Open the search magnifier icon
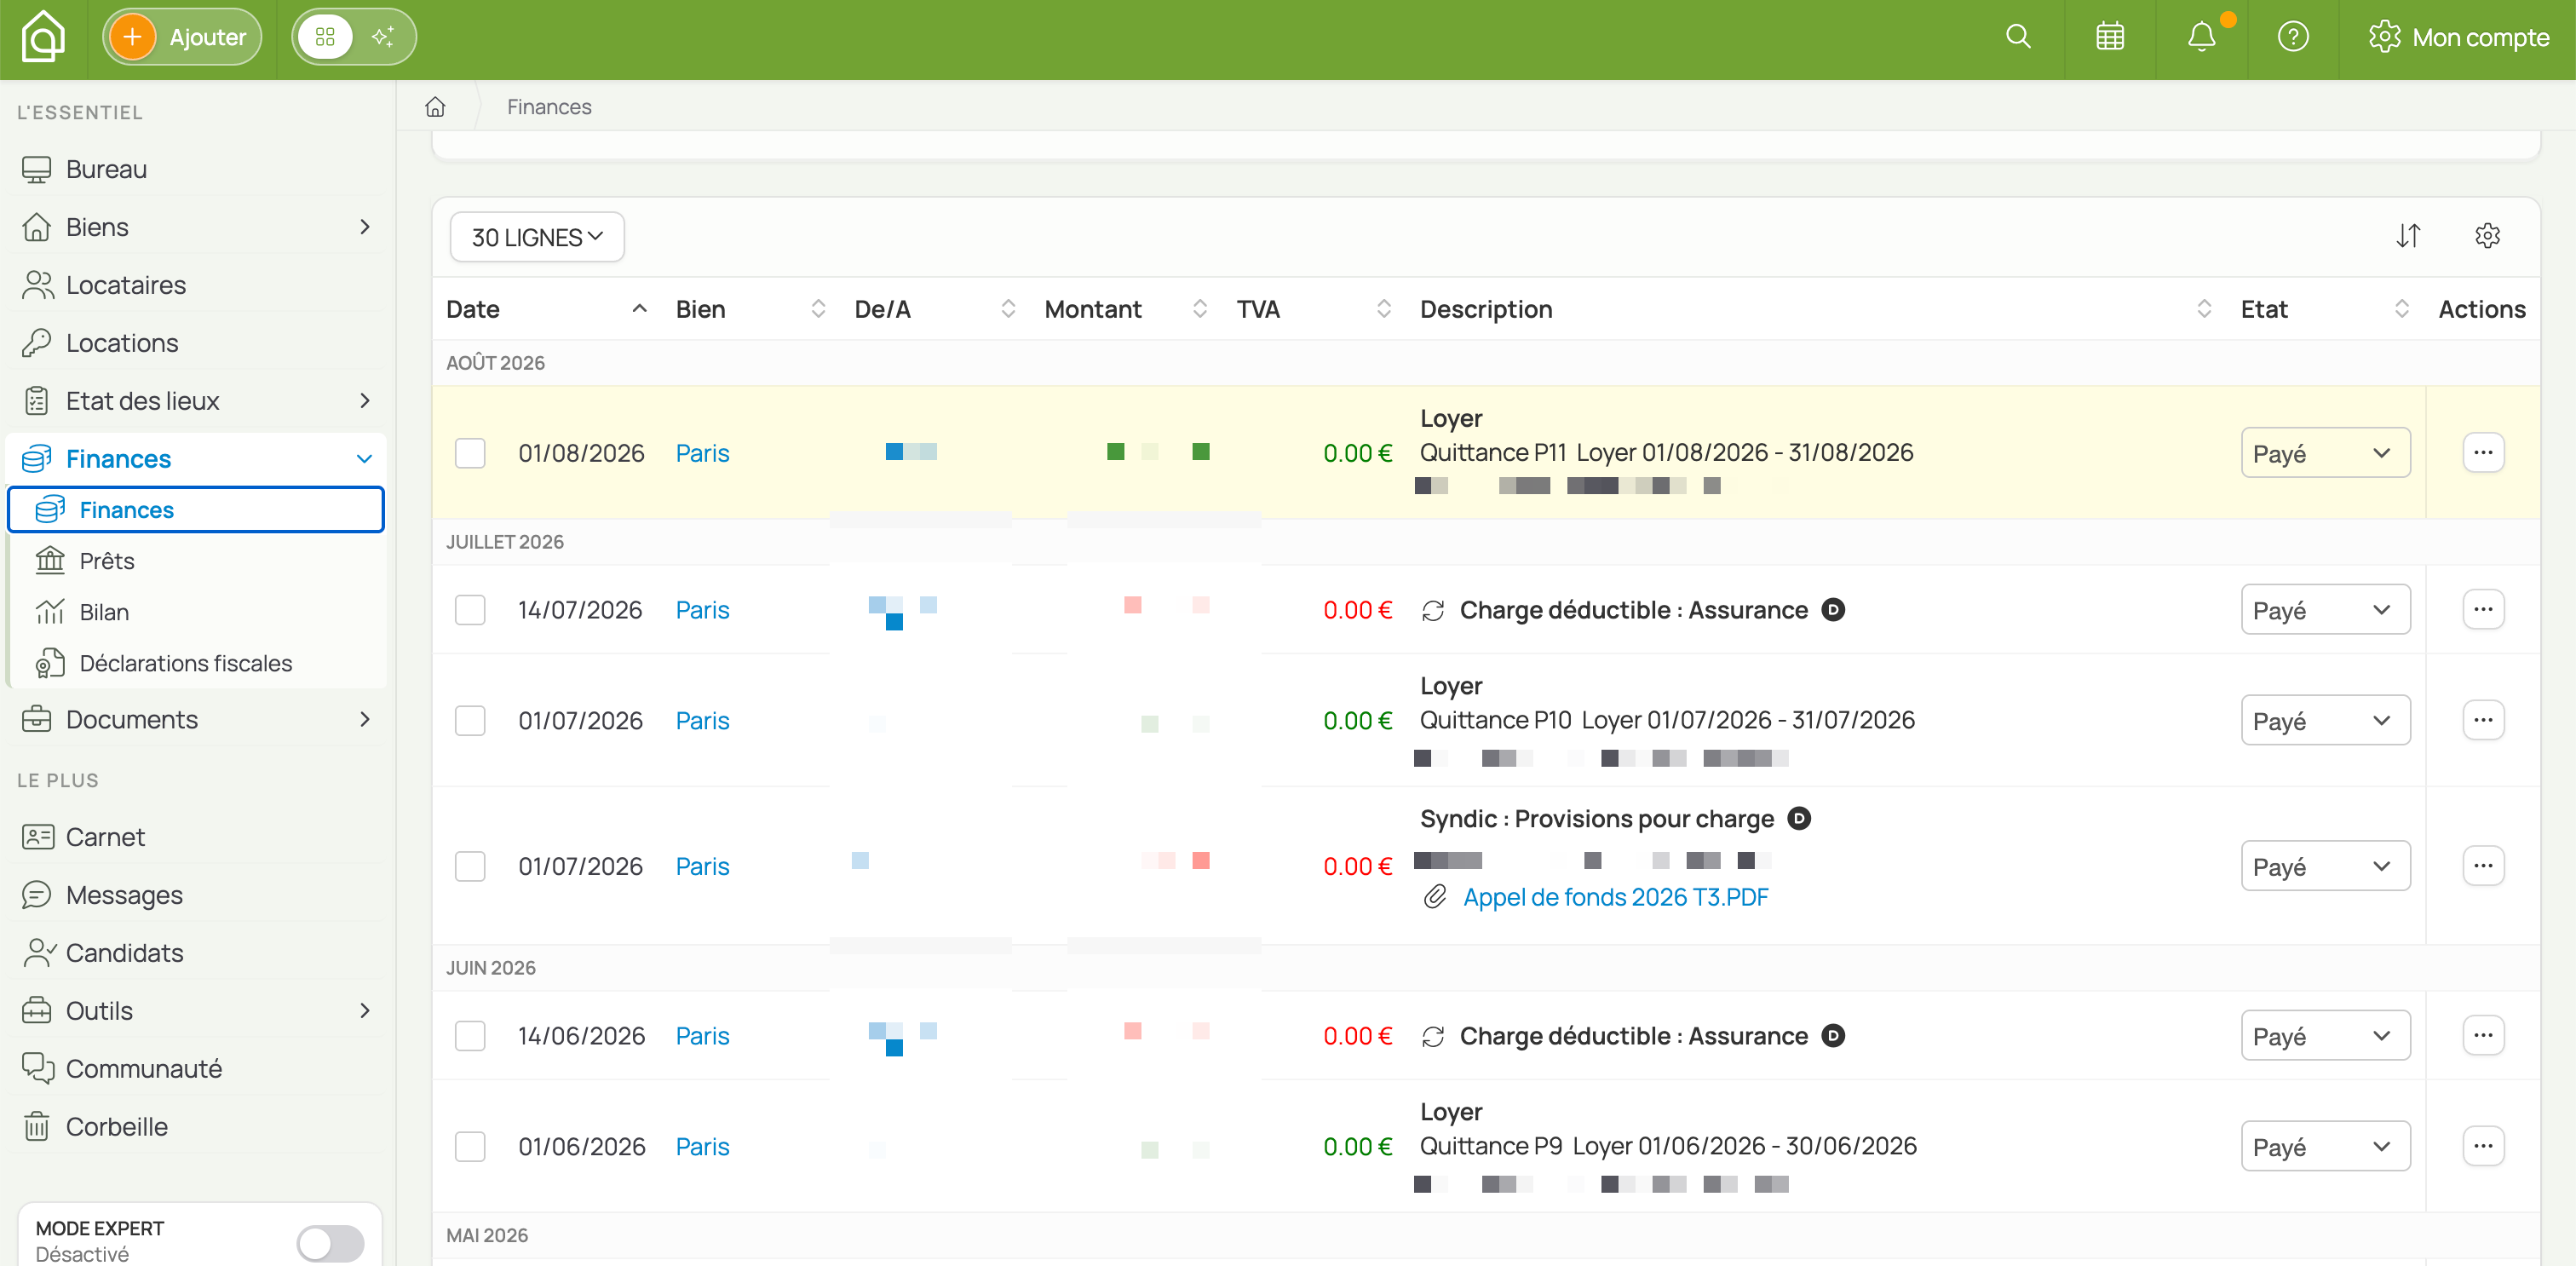The image size is (2576, 1266). [2018, 37]
